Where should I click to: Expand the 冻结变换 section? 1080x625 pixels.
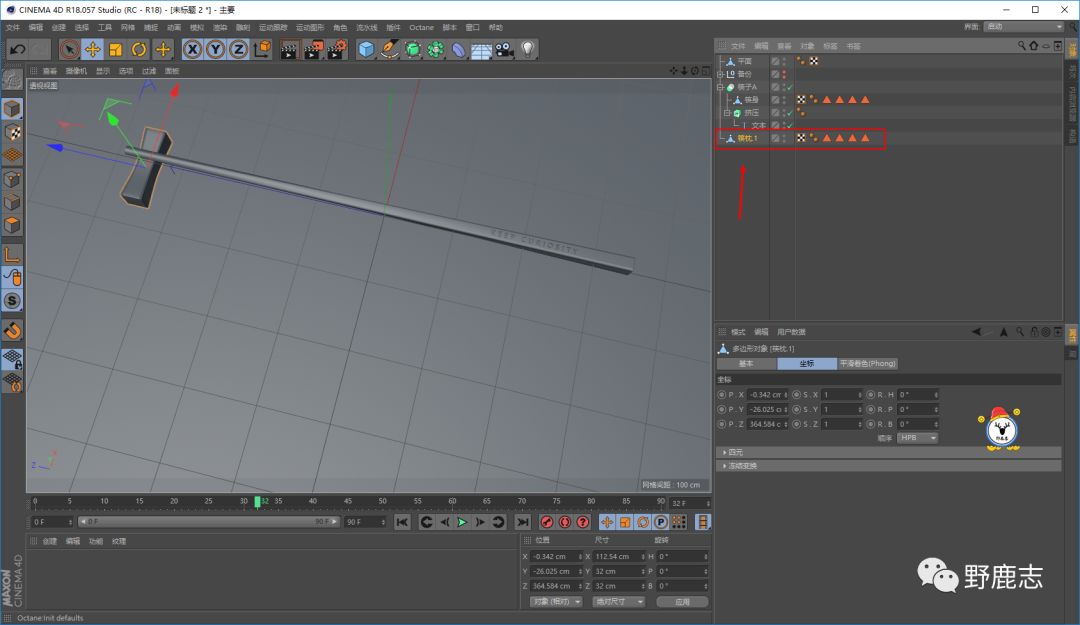click(x=742, y=465)
